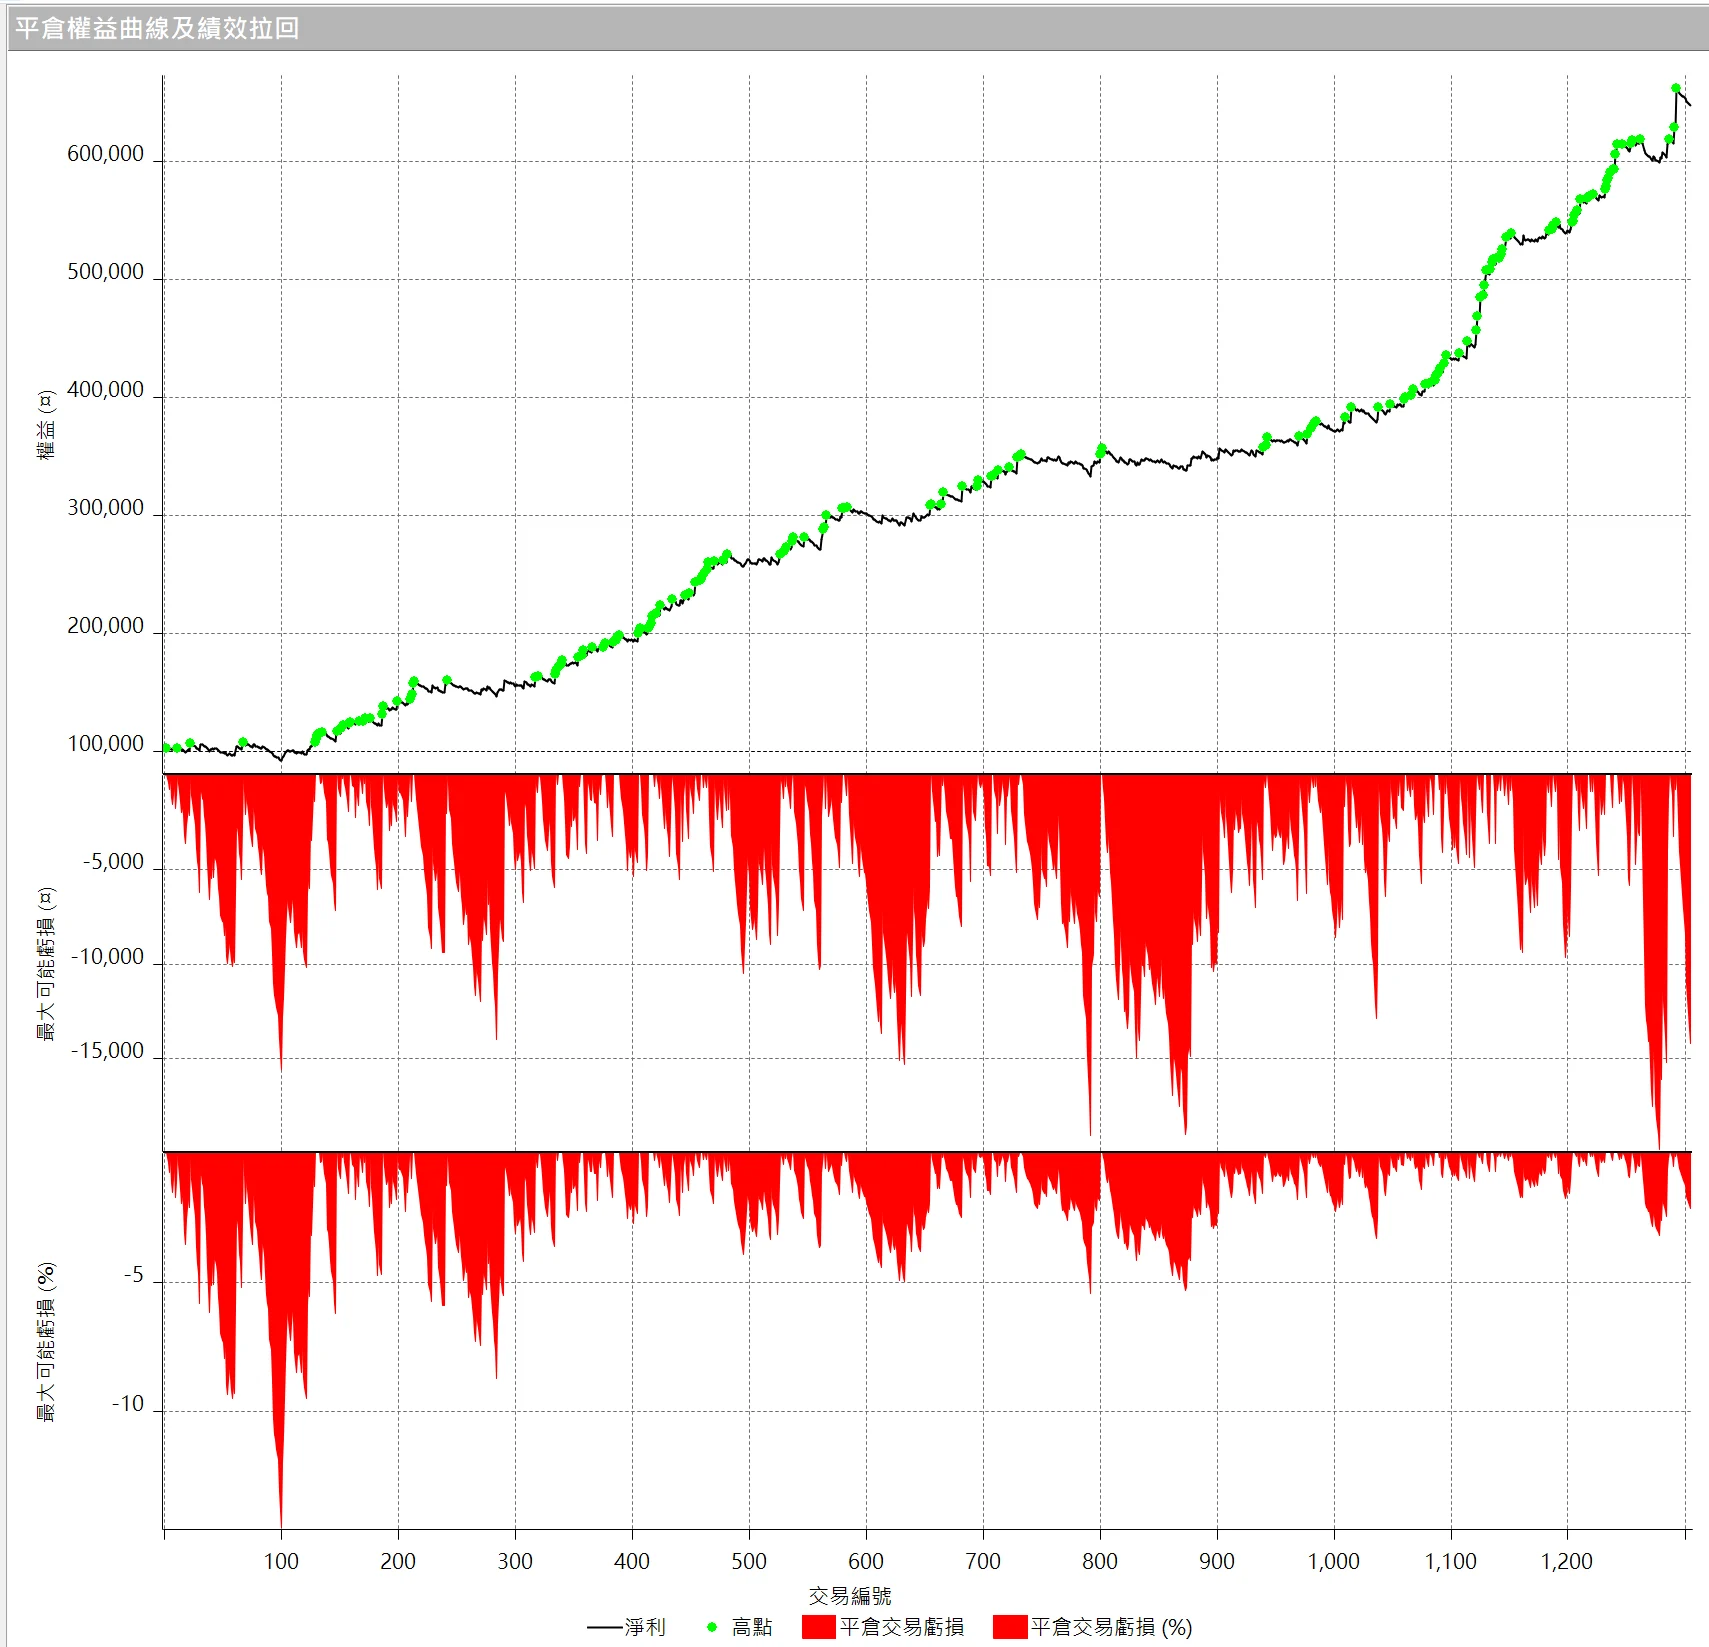Click the drawdown axis label -15,000
The width and height of the screenshot is (1709, 1647).
pyautogui.click(x=108, y=1051)
